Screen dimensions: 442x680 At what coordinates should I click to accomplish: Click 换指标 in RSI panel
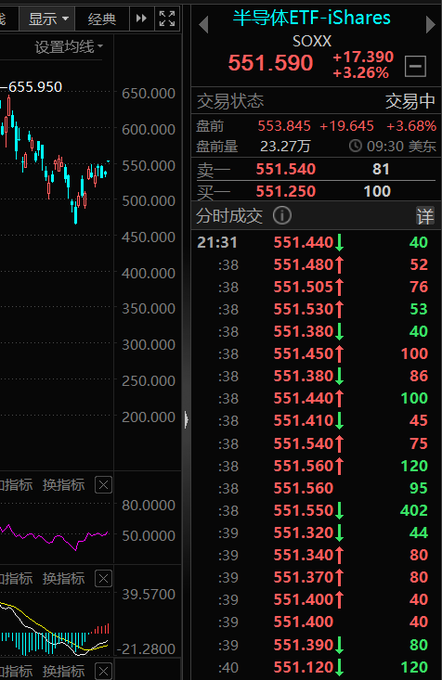point(63,485)
